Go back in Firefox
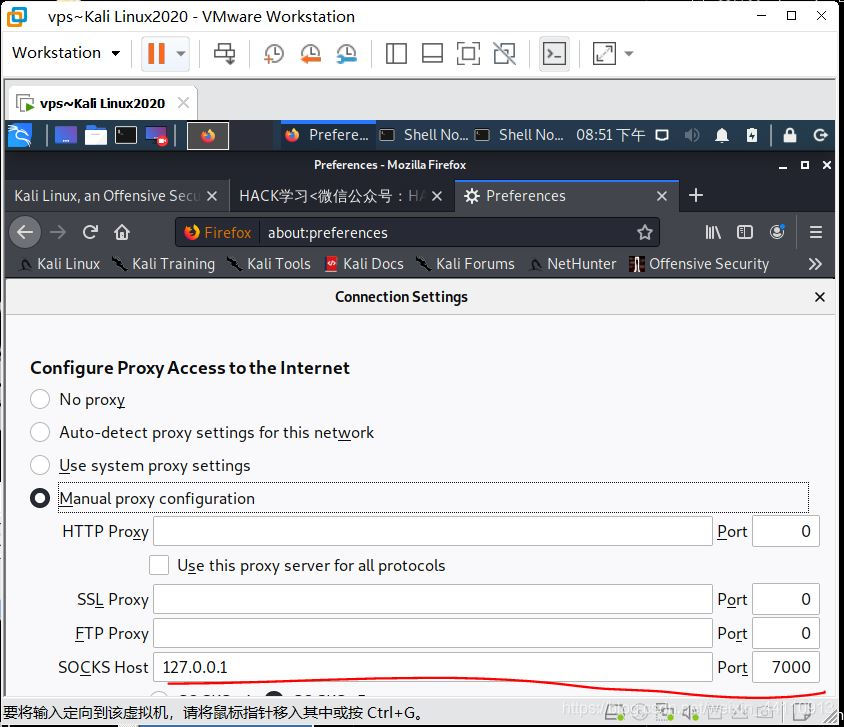 pyautogui.click(x=25, y=232)
